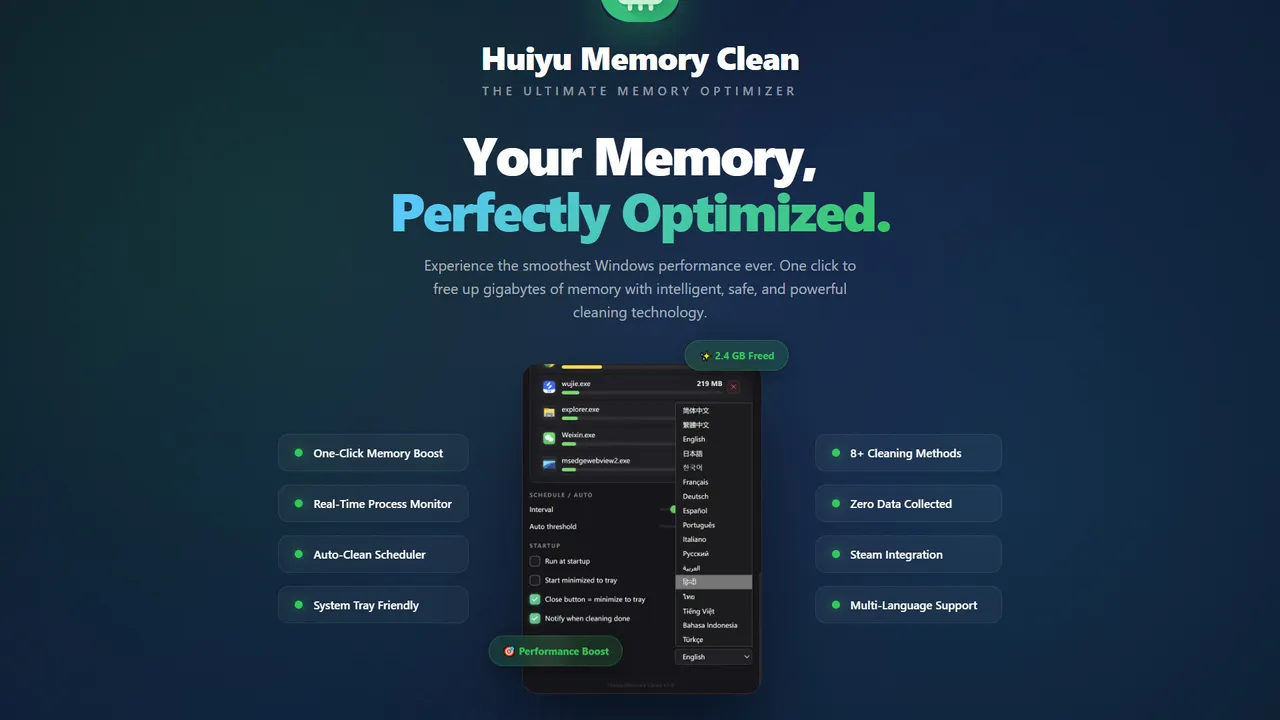This screenshot has width=1280, height=720.
Task: Click the explorer.exe folder icon
Action: 549,412
